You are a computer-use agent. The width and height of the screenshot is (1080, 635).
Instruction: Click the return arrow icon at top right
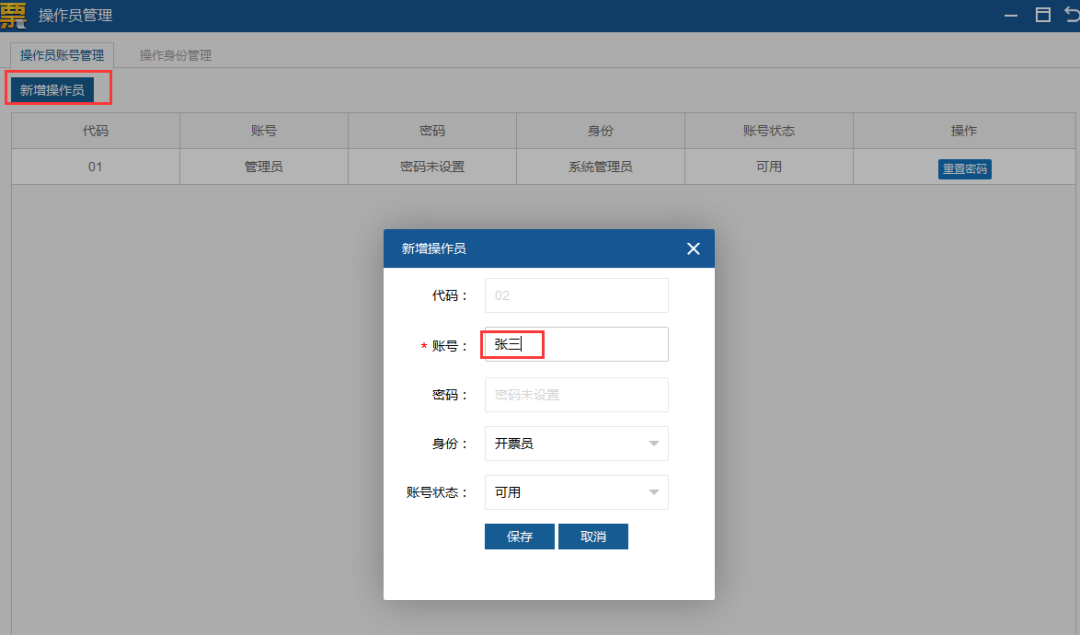click(x=1072, y=14)
